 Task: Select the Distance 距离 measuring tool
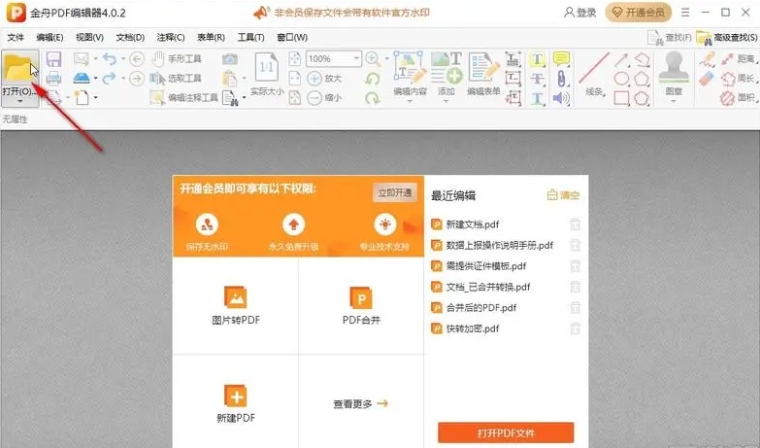coord(739,59)
